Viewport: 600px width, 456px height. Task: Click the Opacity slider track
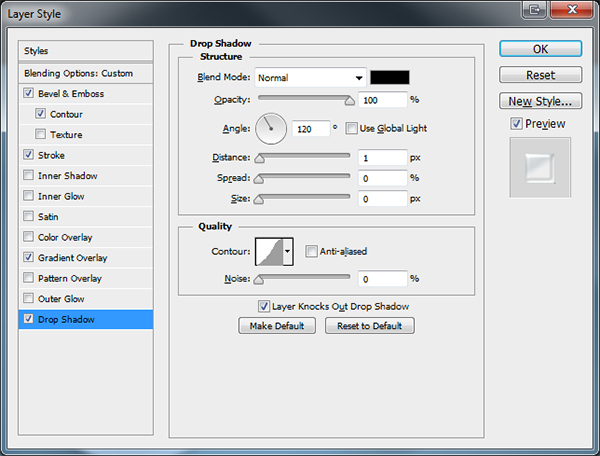tap(304, 100)
